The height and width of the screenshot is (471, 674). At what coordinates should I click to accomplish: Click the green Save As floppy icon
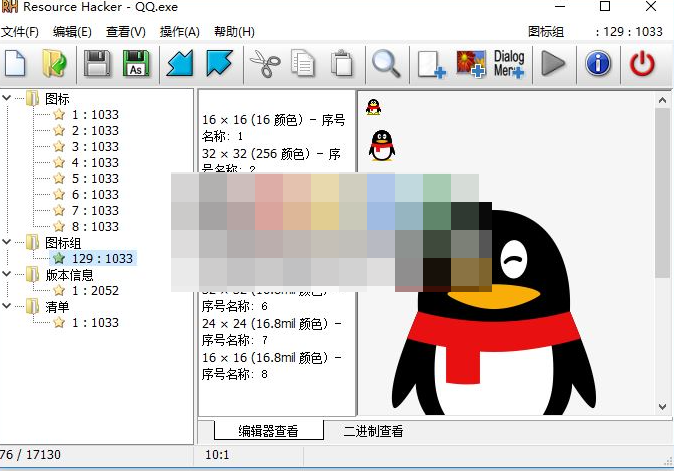(136, 64)
